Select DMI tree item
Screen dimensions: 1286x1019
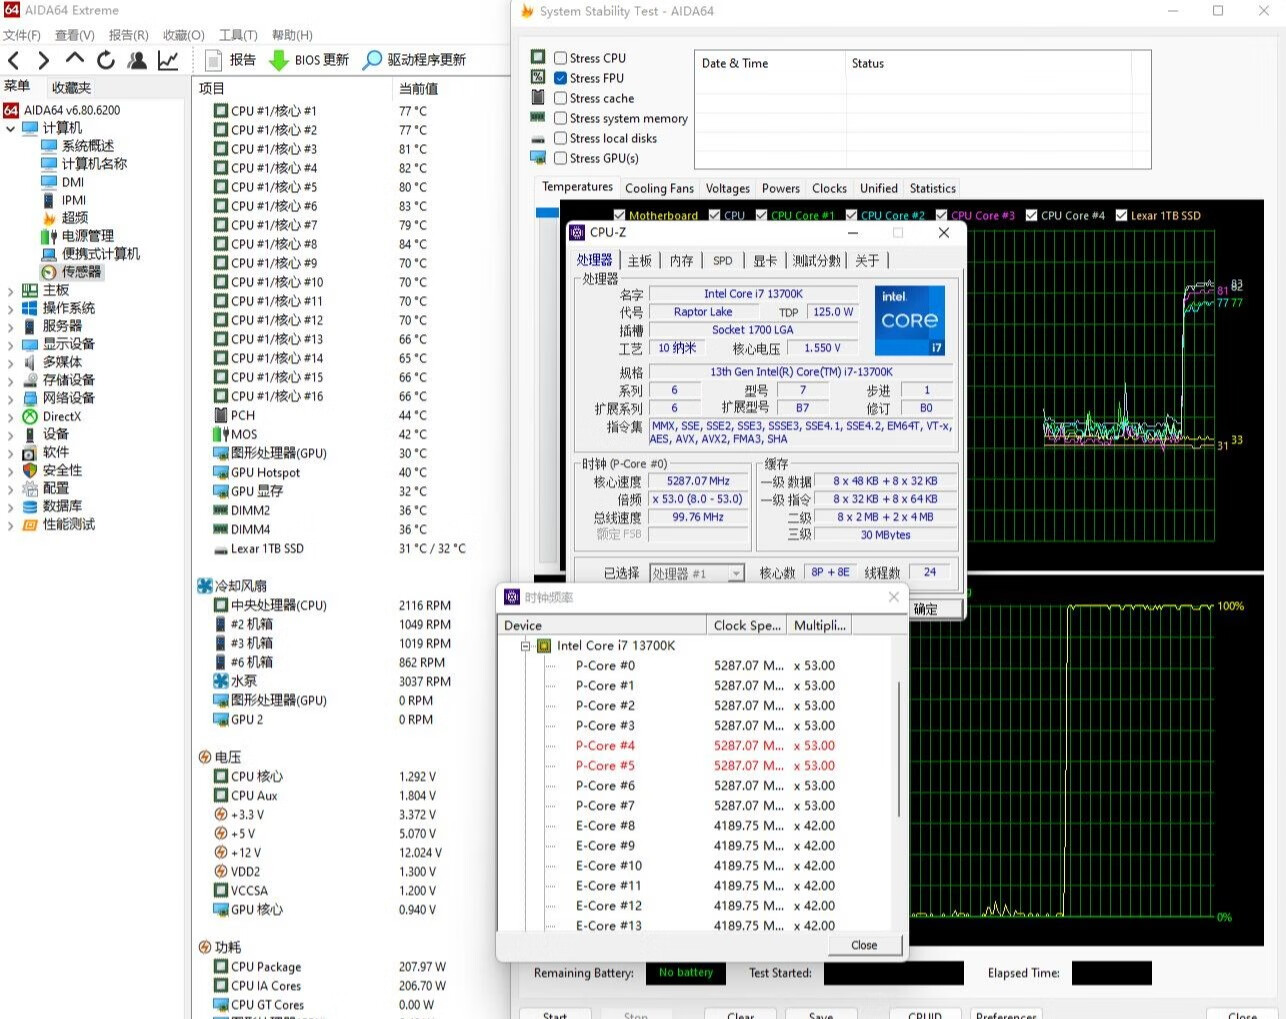[73, 182]
